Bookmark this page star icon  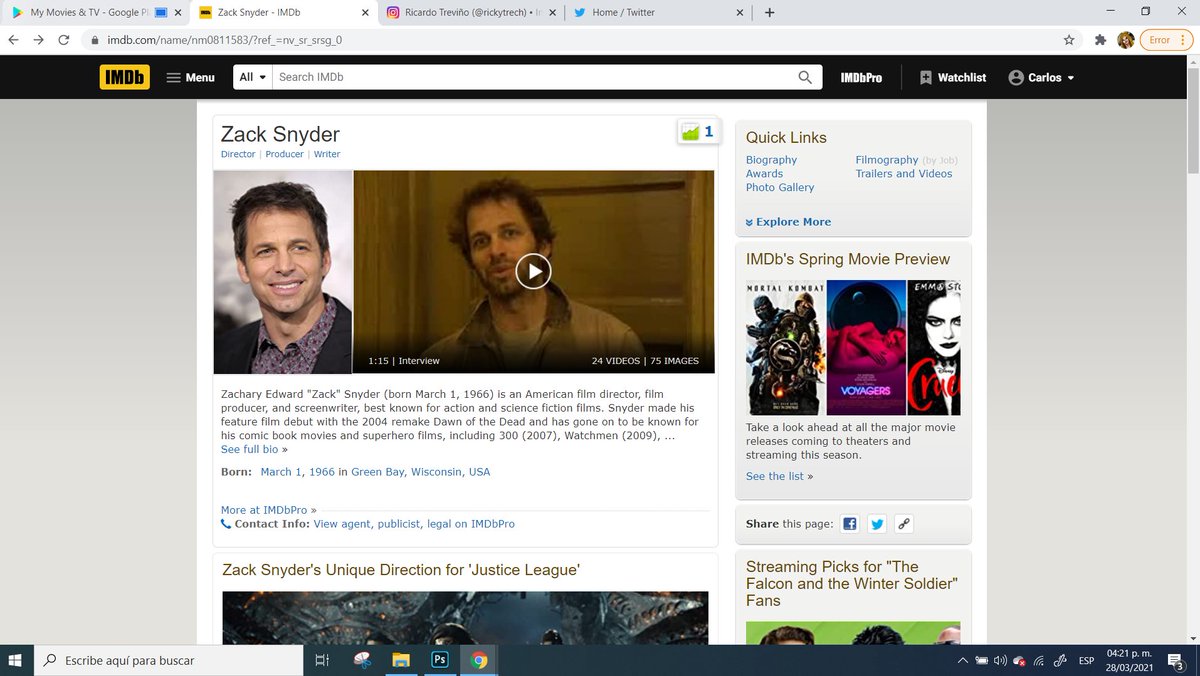click(1069, 40)
